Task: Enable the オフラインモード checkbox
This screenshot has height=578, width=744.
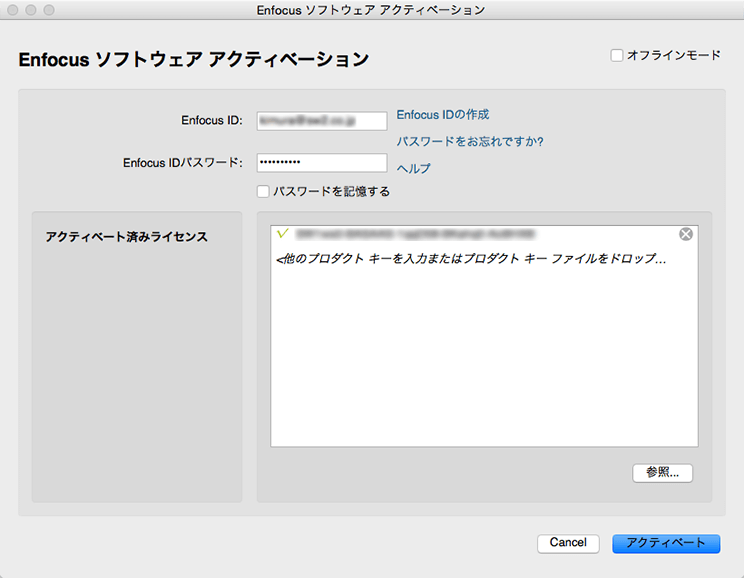Action: 617,55
